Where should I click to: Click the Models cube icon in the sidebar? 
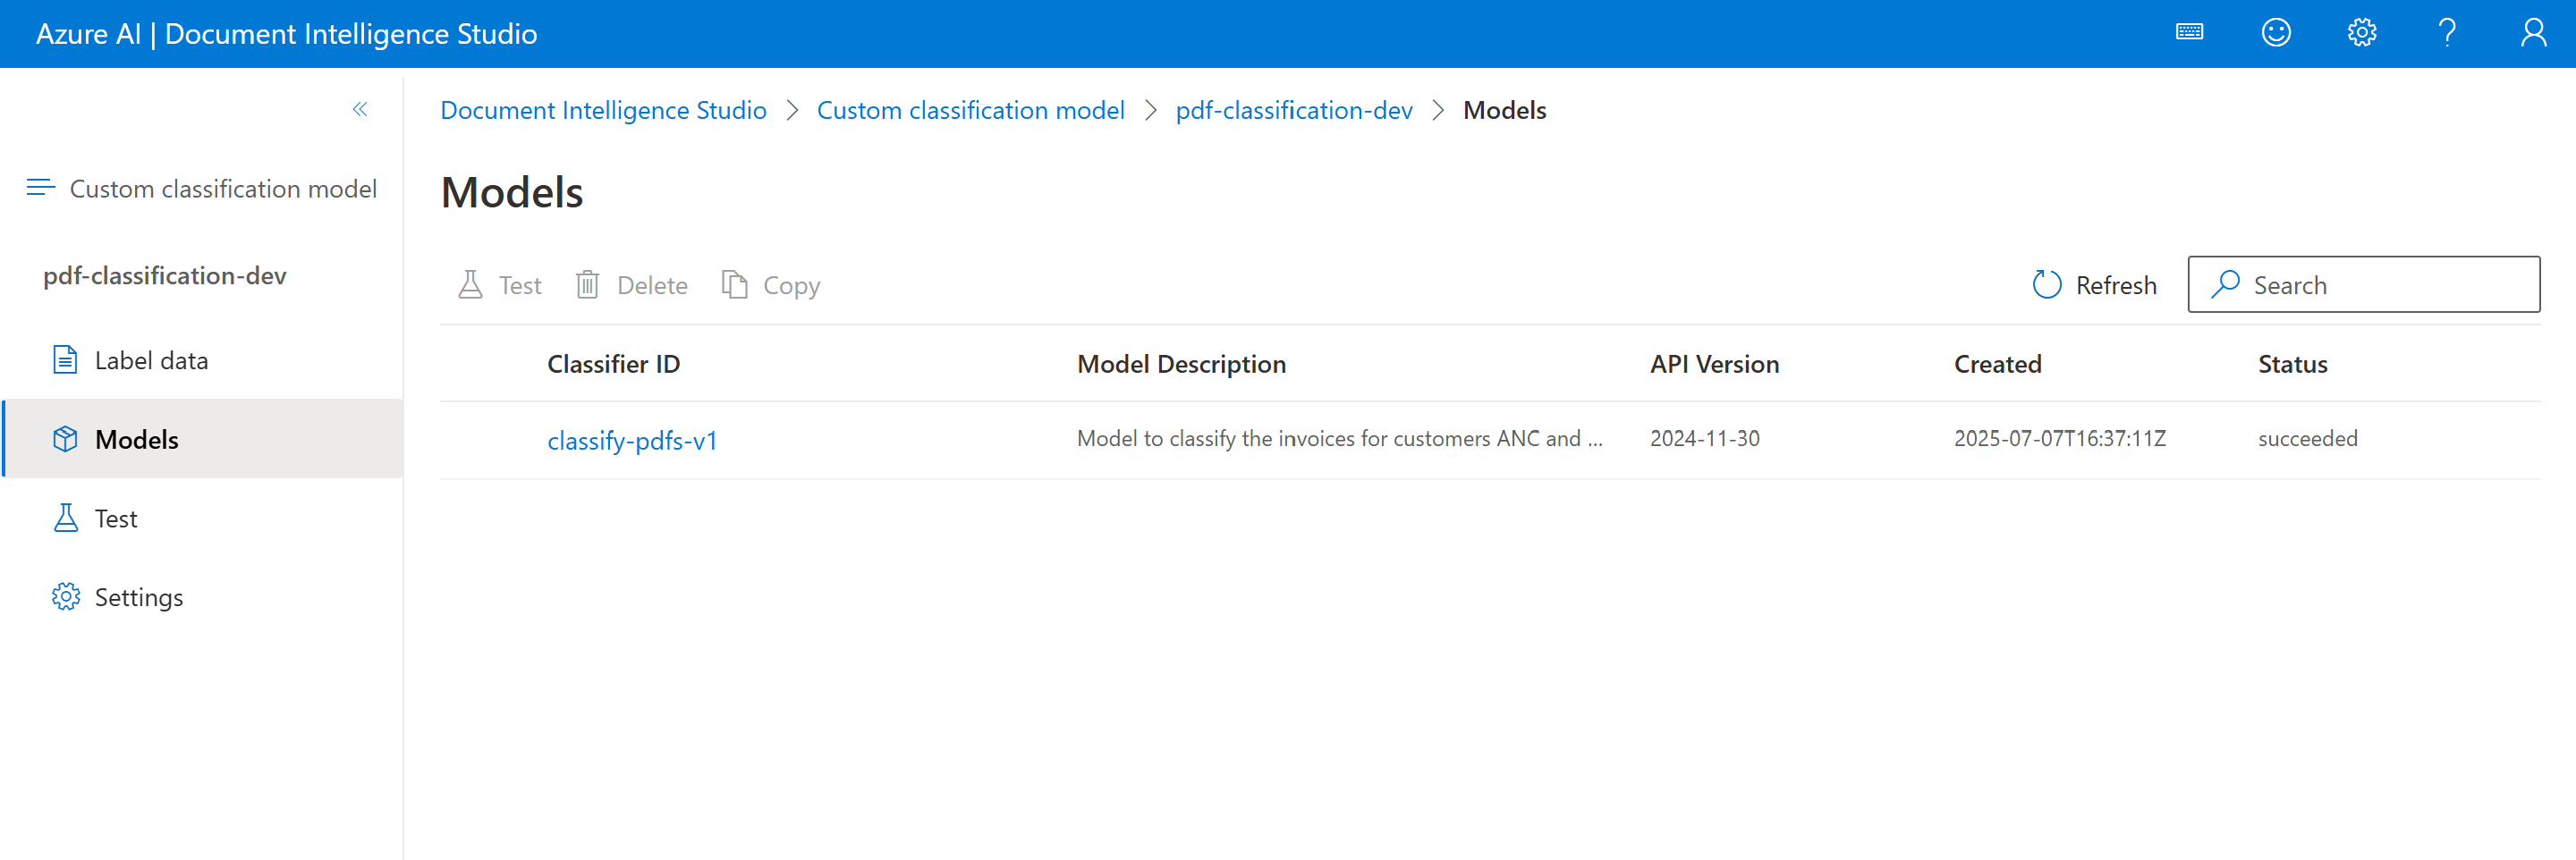pyautogui.click(x=64, y=438)
